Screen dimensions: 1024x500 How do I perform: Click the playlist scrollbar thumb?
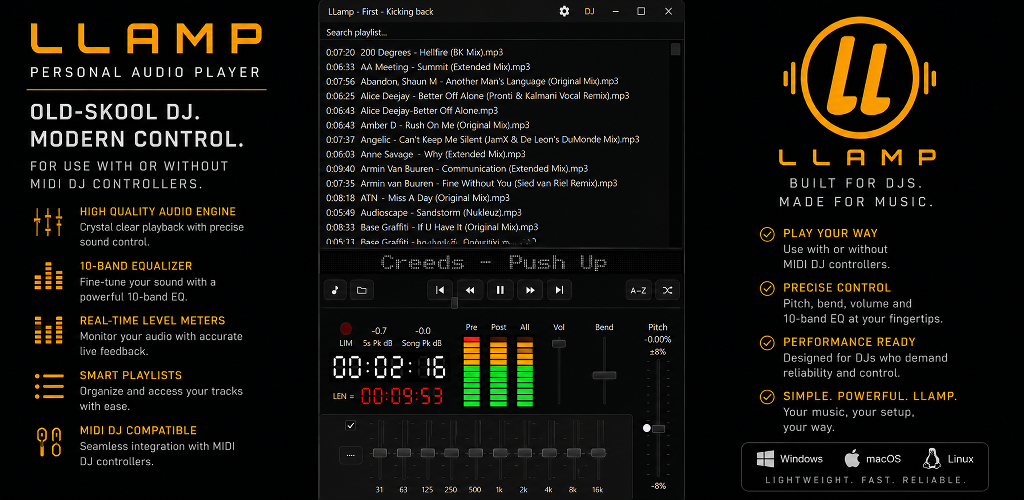(676, 50)
